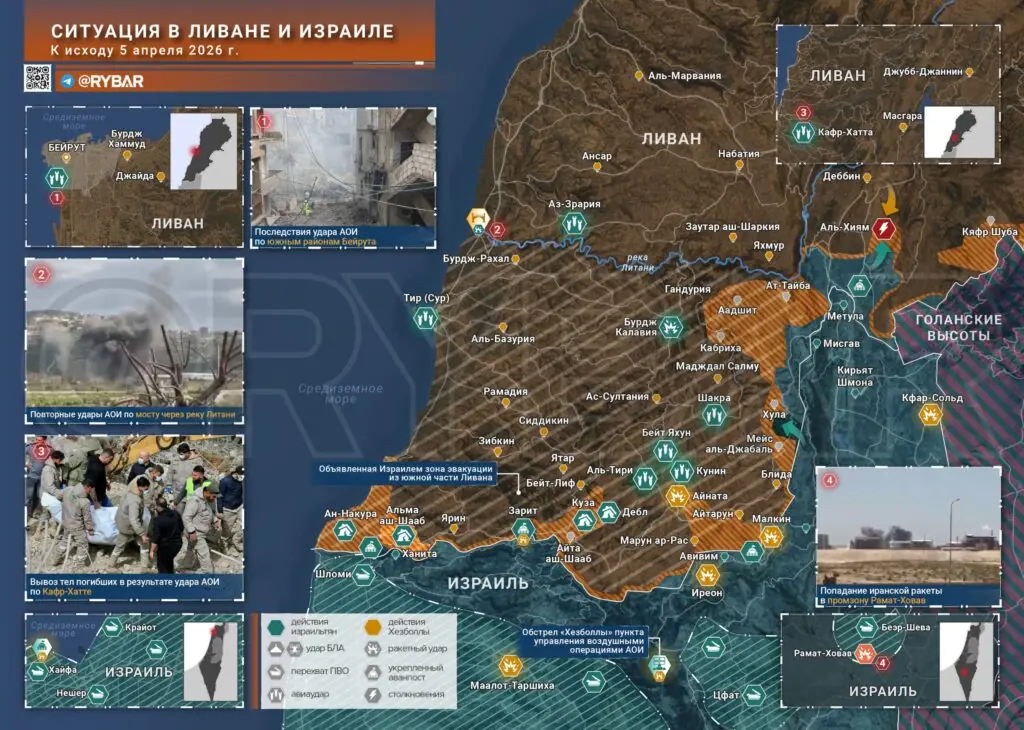Image resolution: width=1024 pixels, height=730 pixels.
Task: Click the Telegram logo next to @RYBAR
Action: point(67,80)
